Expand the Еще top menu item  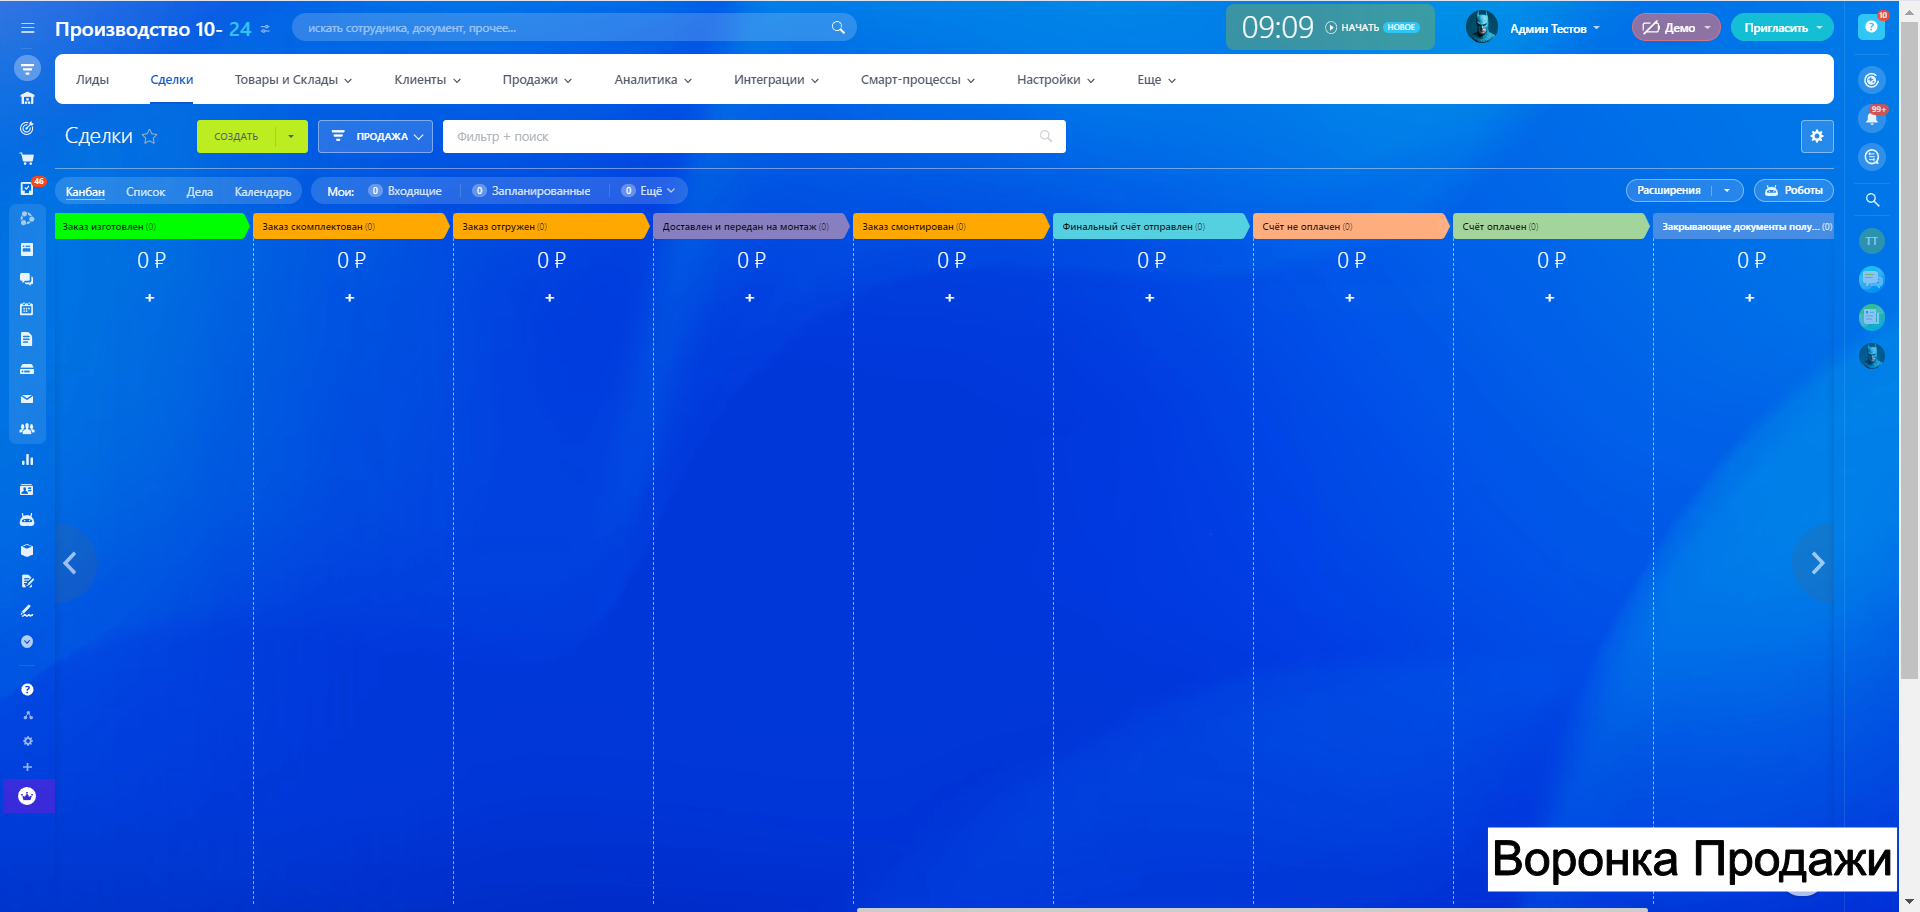point(1156,80)
